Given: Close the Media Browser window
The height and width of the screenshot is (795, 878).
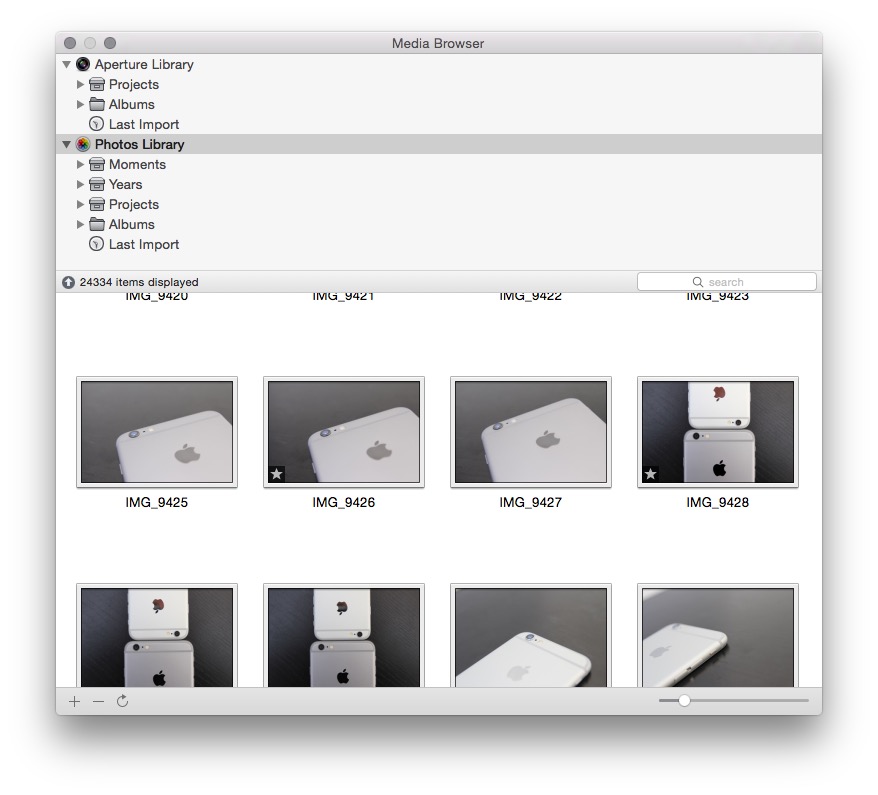Looking at the screenshot, I should tap(70, 43).
